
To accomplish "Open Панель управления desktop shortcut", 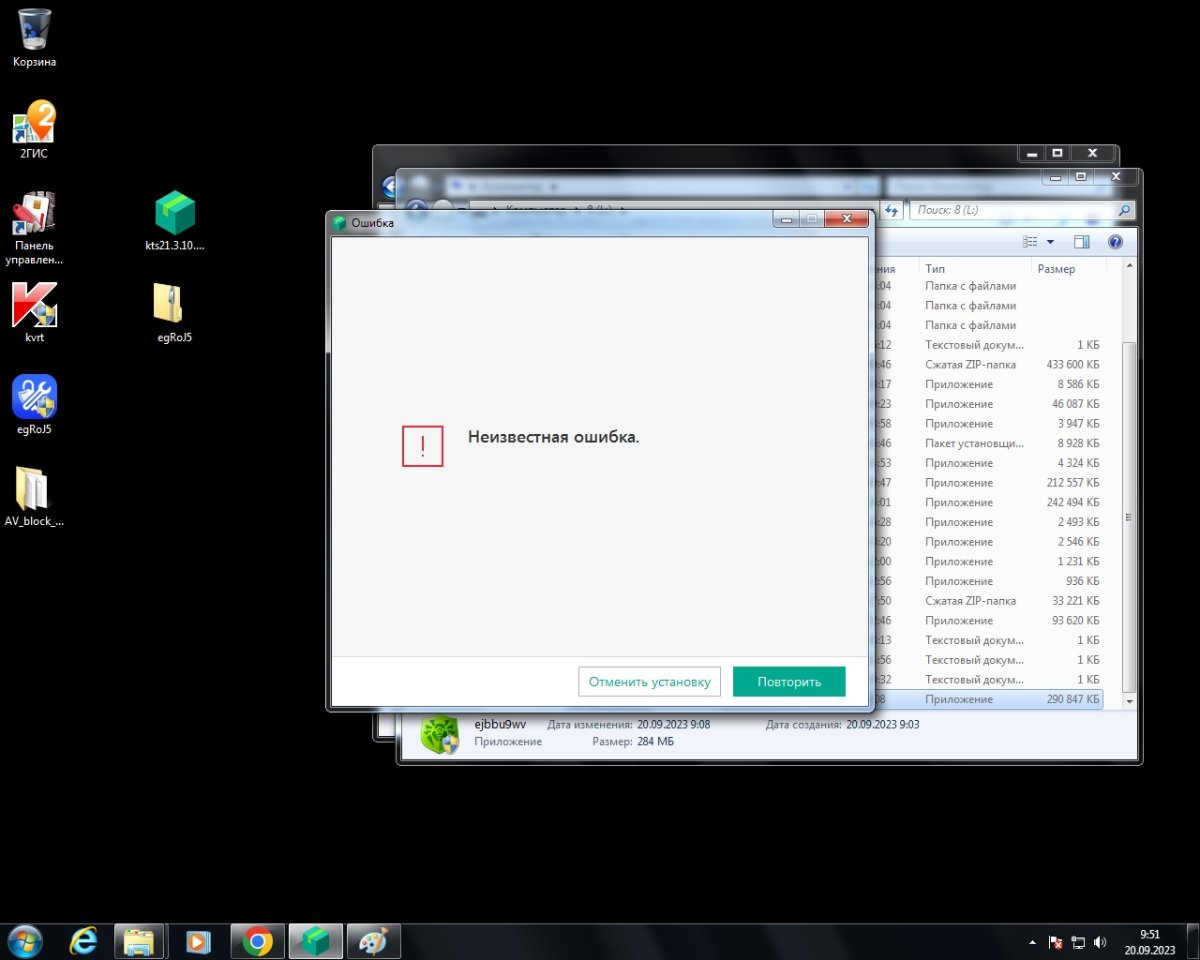I will click(x=34, y=228).
